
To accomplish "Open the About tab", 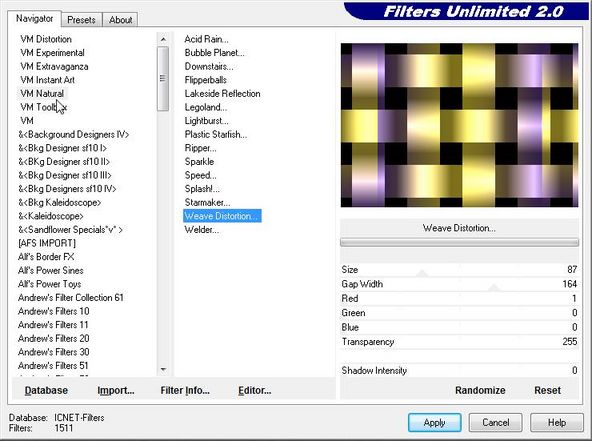I will pos(120,20).
